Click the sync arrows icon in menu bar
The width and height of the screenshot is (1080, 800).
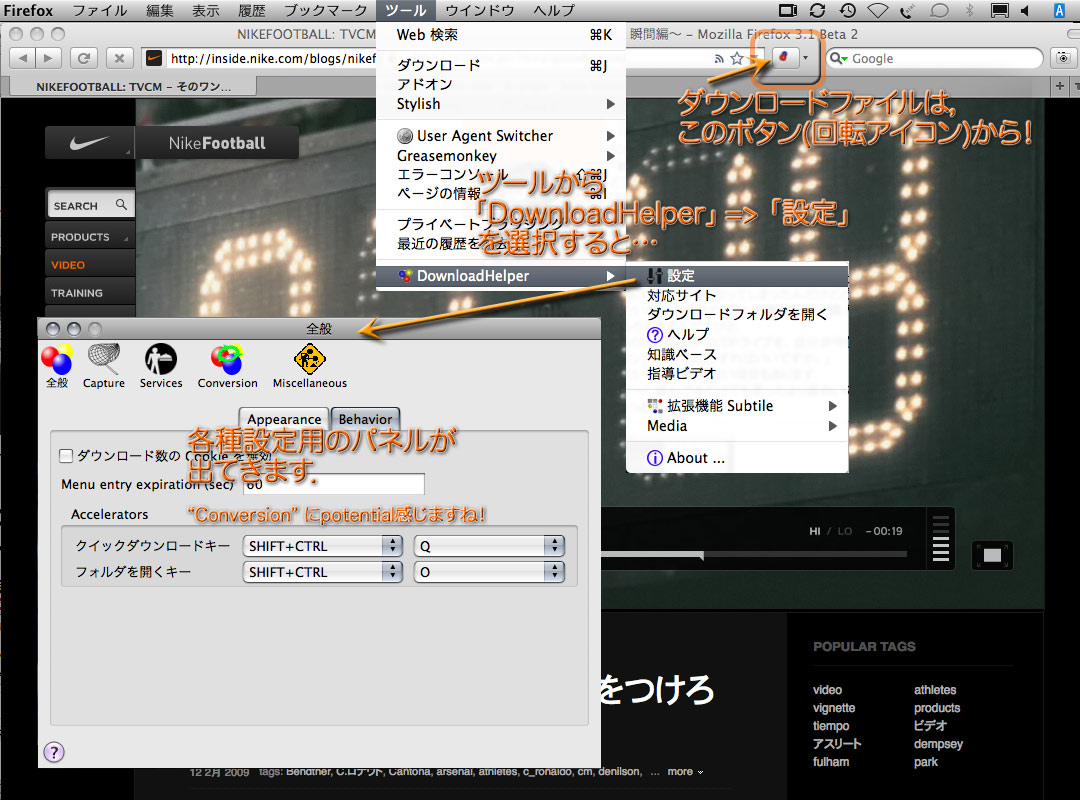[x=818, y=10]
